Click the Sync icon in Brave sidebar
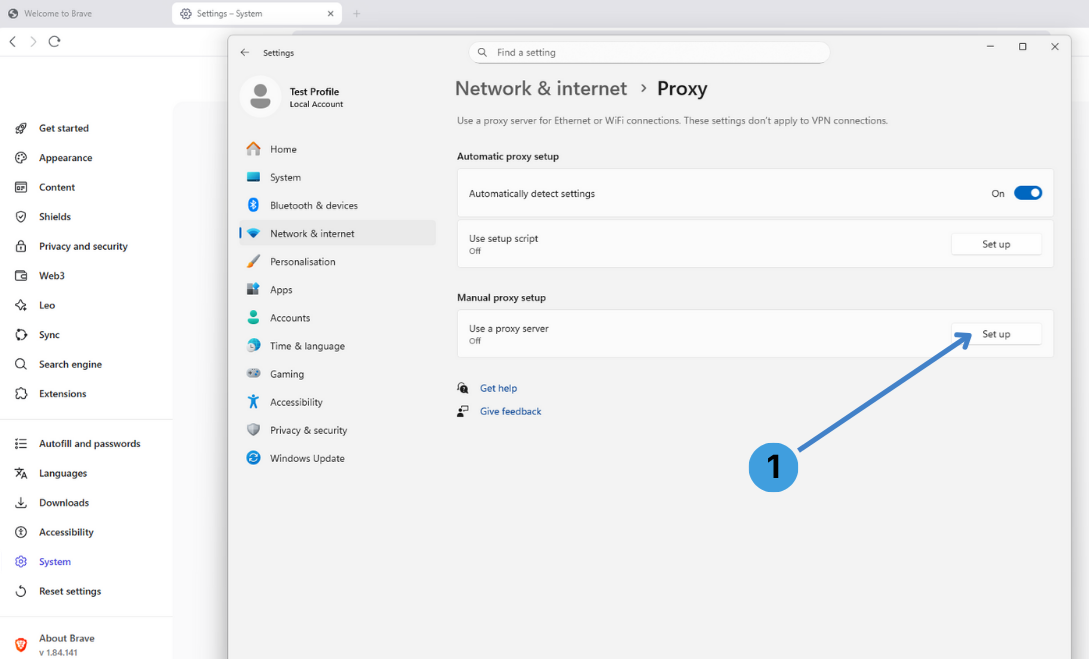The height and width of the screenshot is (659, 1089). (21, 335)
